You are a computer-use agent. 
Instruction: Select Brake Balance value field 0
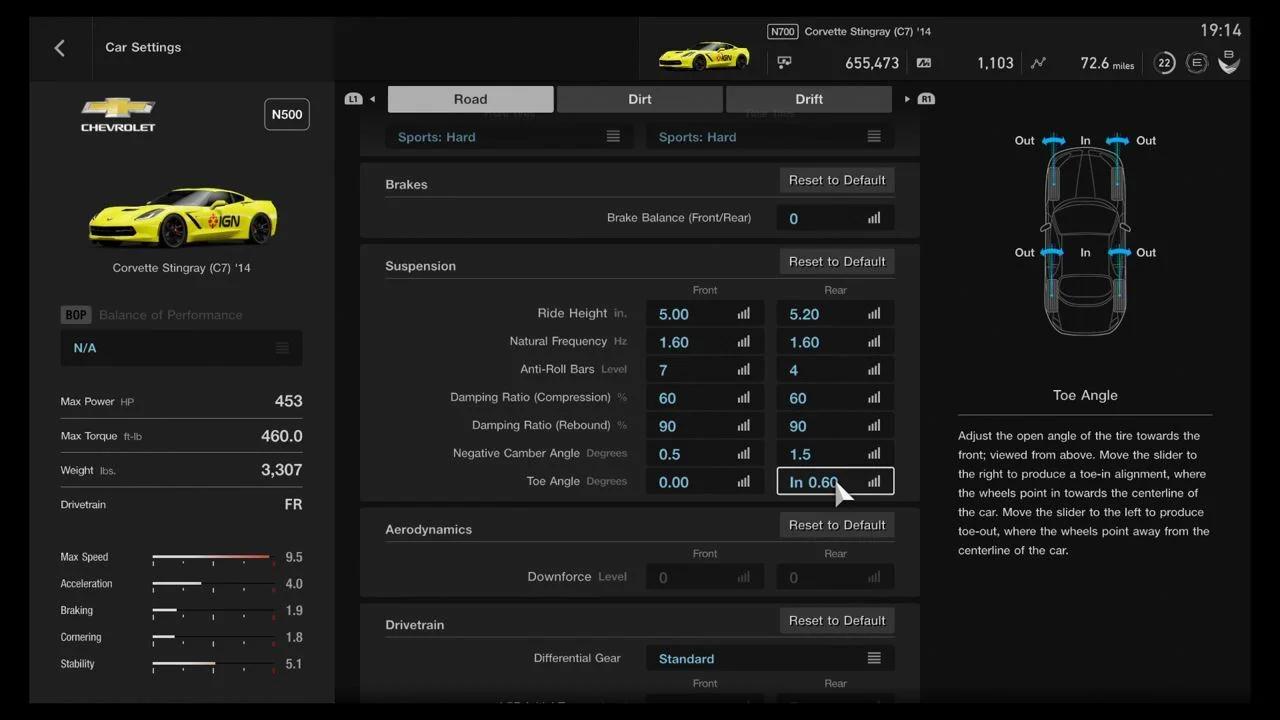tap(835, 218)
